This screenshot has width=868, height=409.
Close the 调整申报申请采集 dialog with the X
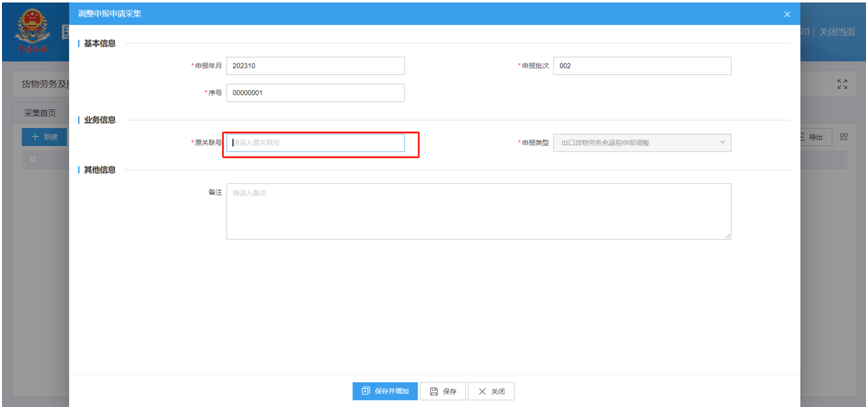click(x=787, y=14)
